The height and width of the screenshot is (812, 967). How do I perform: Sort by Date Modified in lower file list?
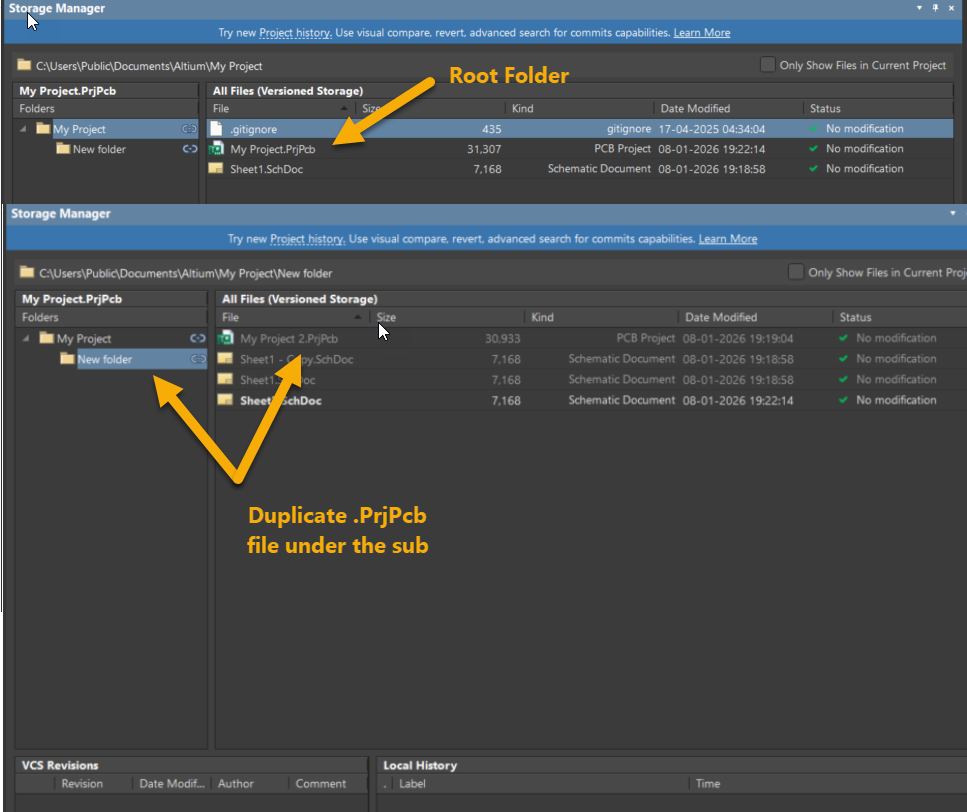720,317
